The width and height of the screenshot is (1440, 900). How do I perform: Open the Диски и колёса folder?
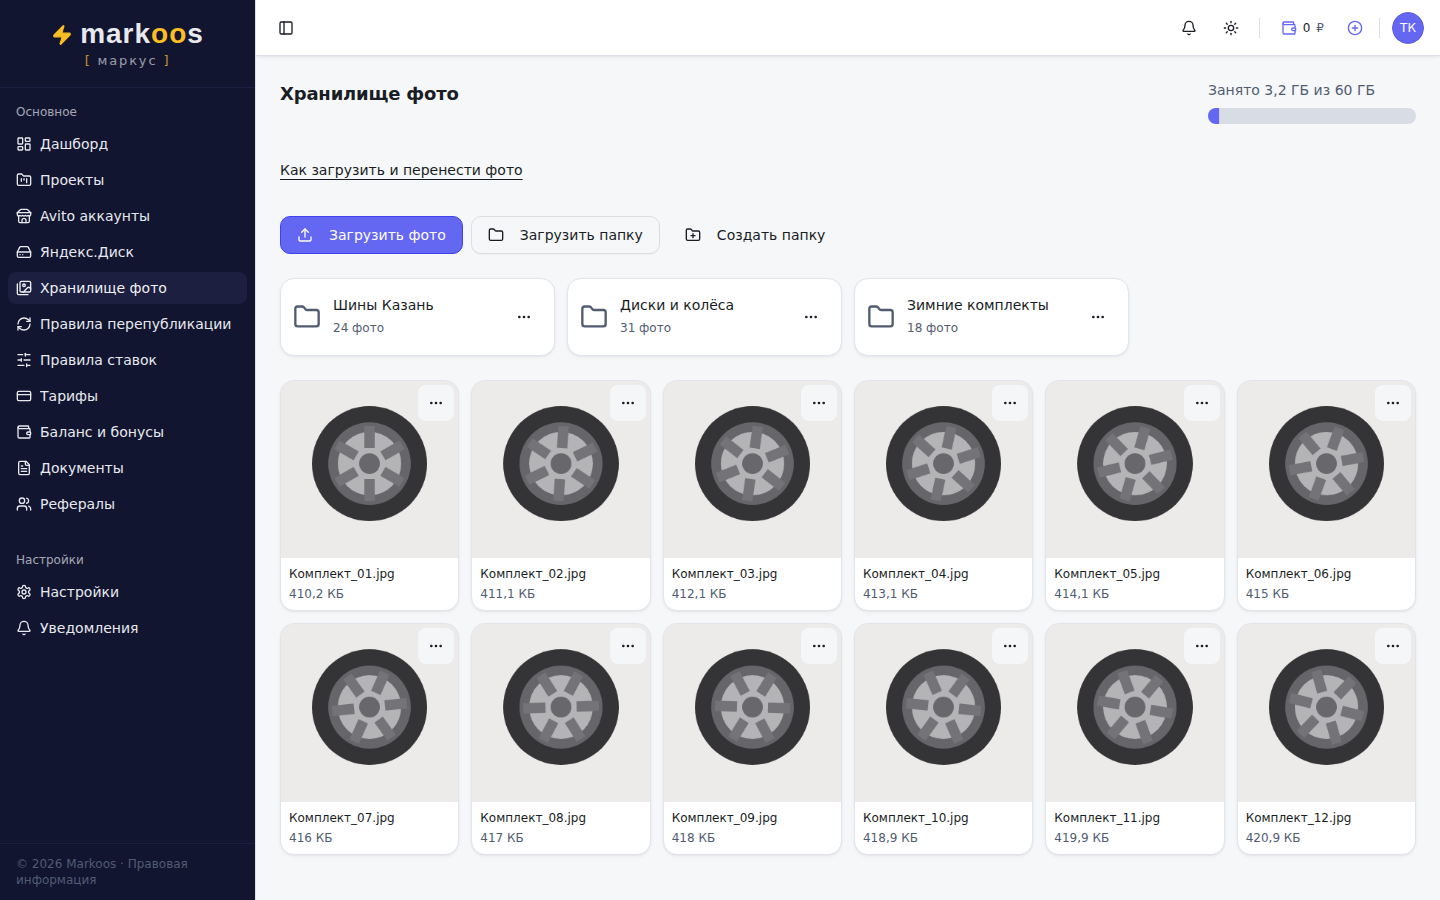(x=704, y=317)
